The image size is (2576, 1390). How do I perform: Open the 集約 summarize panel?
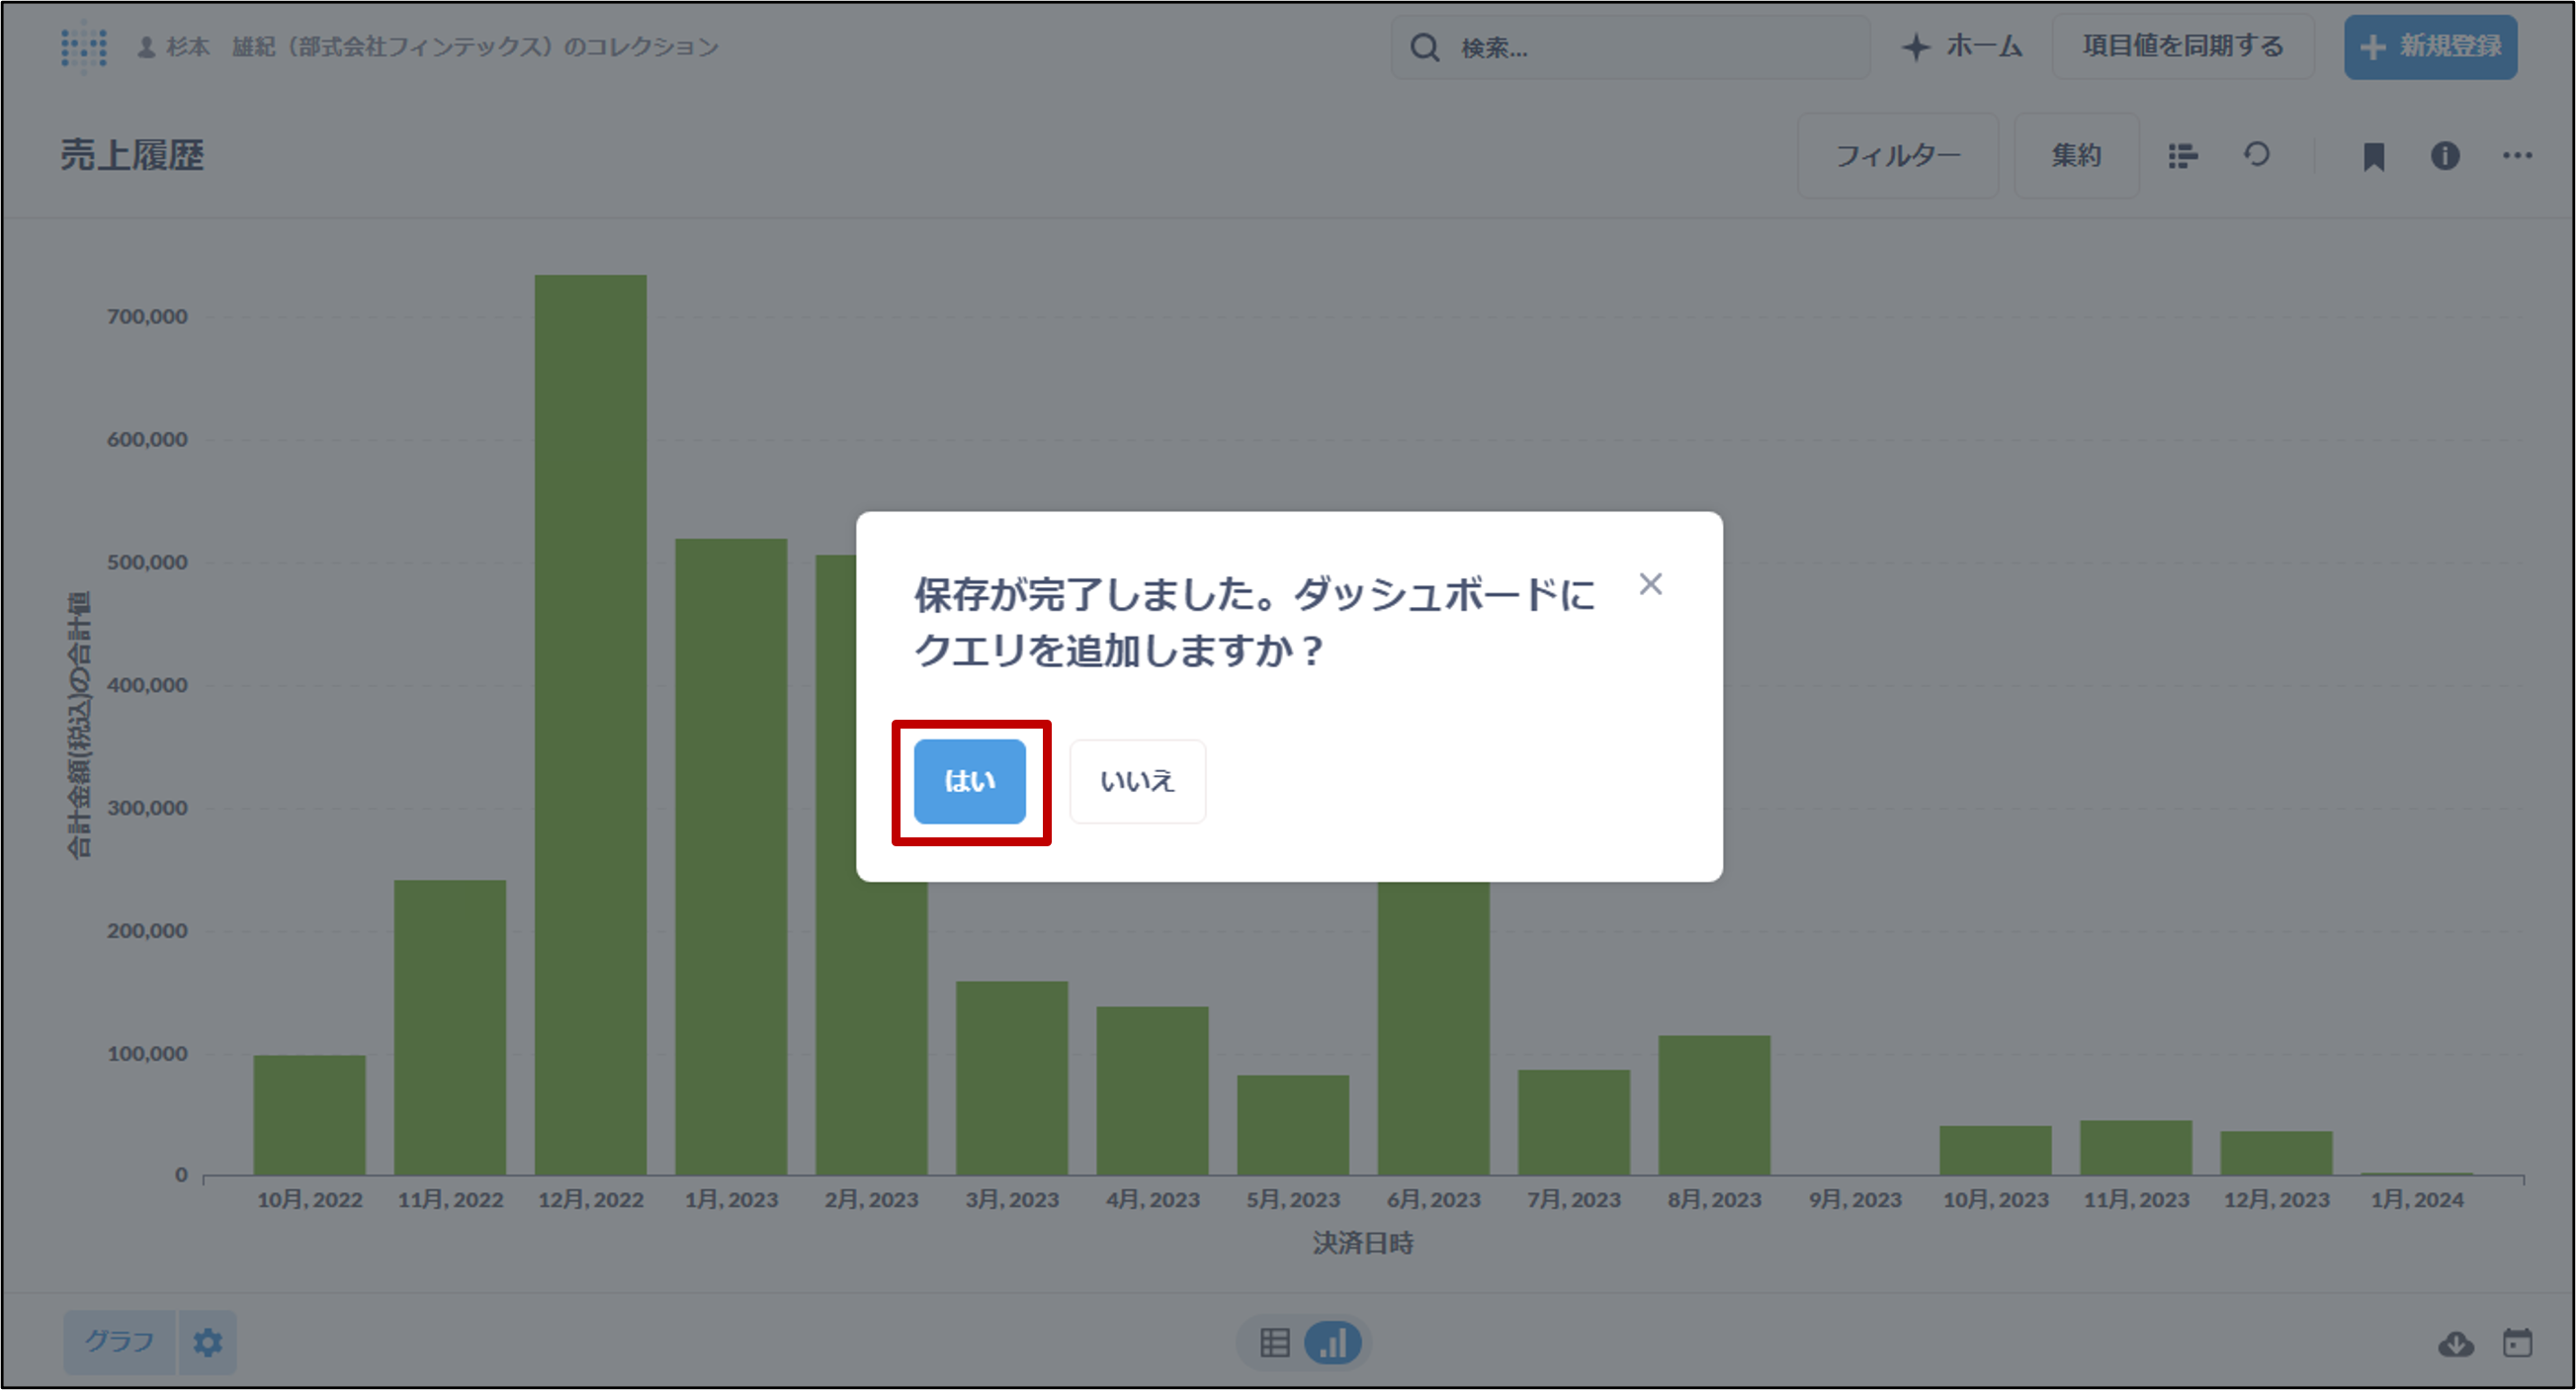[x=2076, y=156]
